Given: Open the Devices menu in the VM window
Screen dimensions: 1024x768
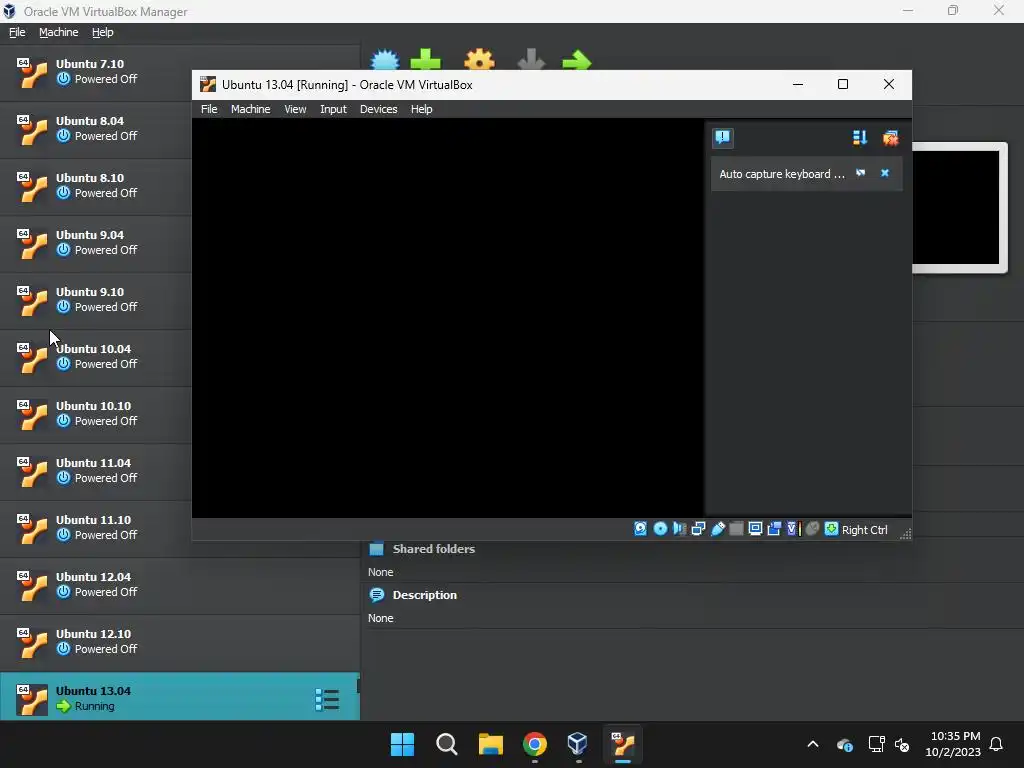Looking at the screenshot, I should point(378,109).
